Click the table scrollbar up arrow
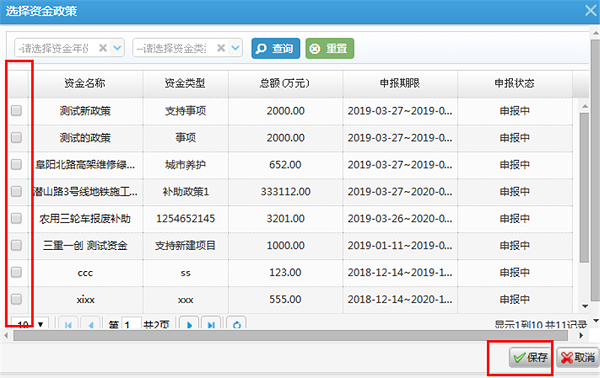The width and height of the screenshot is (600, 378). click(585, 106)
